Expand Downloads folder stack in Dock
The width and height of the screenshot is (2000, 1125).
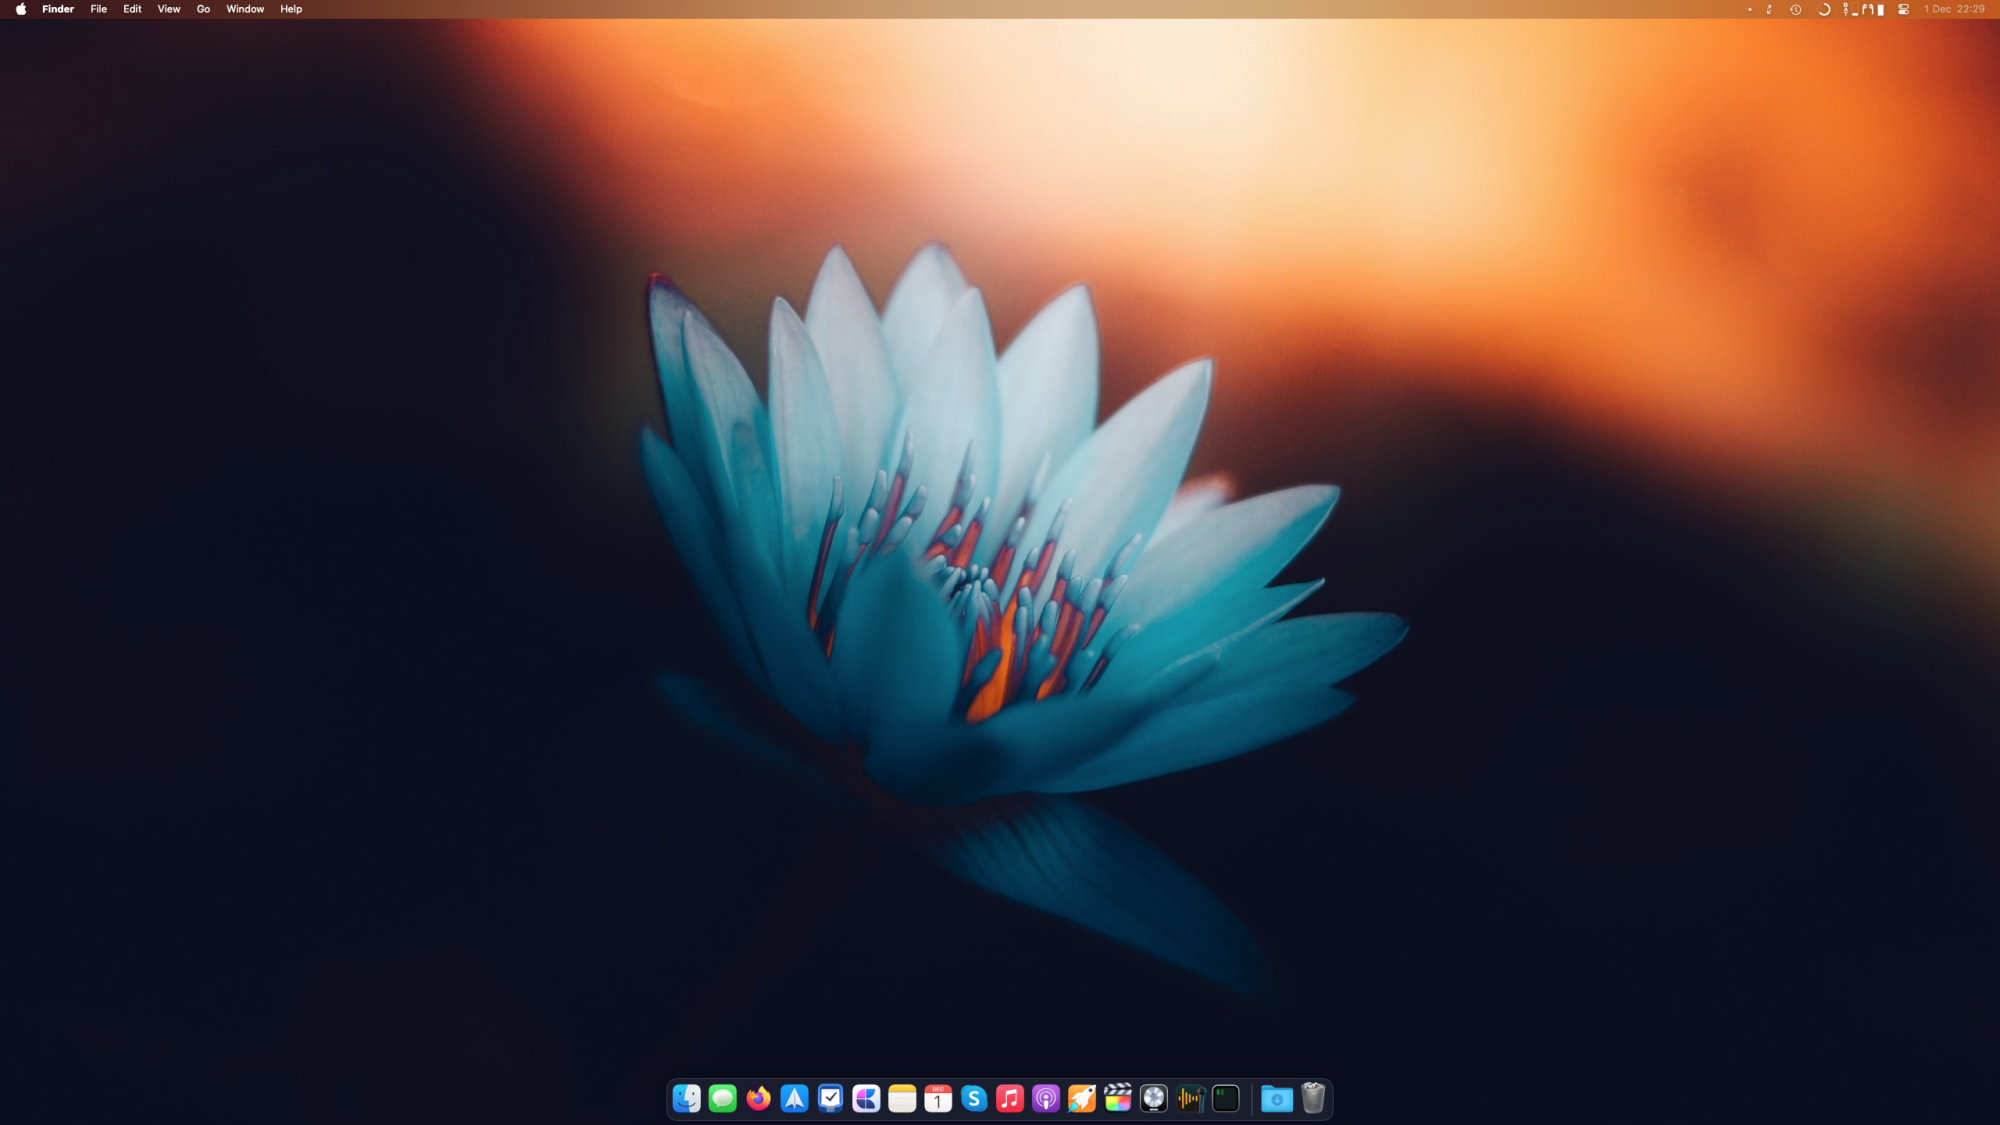click(1277, 1098)
